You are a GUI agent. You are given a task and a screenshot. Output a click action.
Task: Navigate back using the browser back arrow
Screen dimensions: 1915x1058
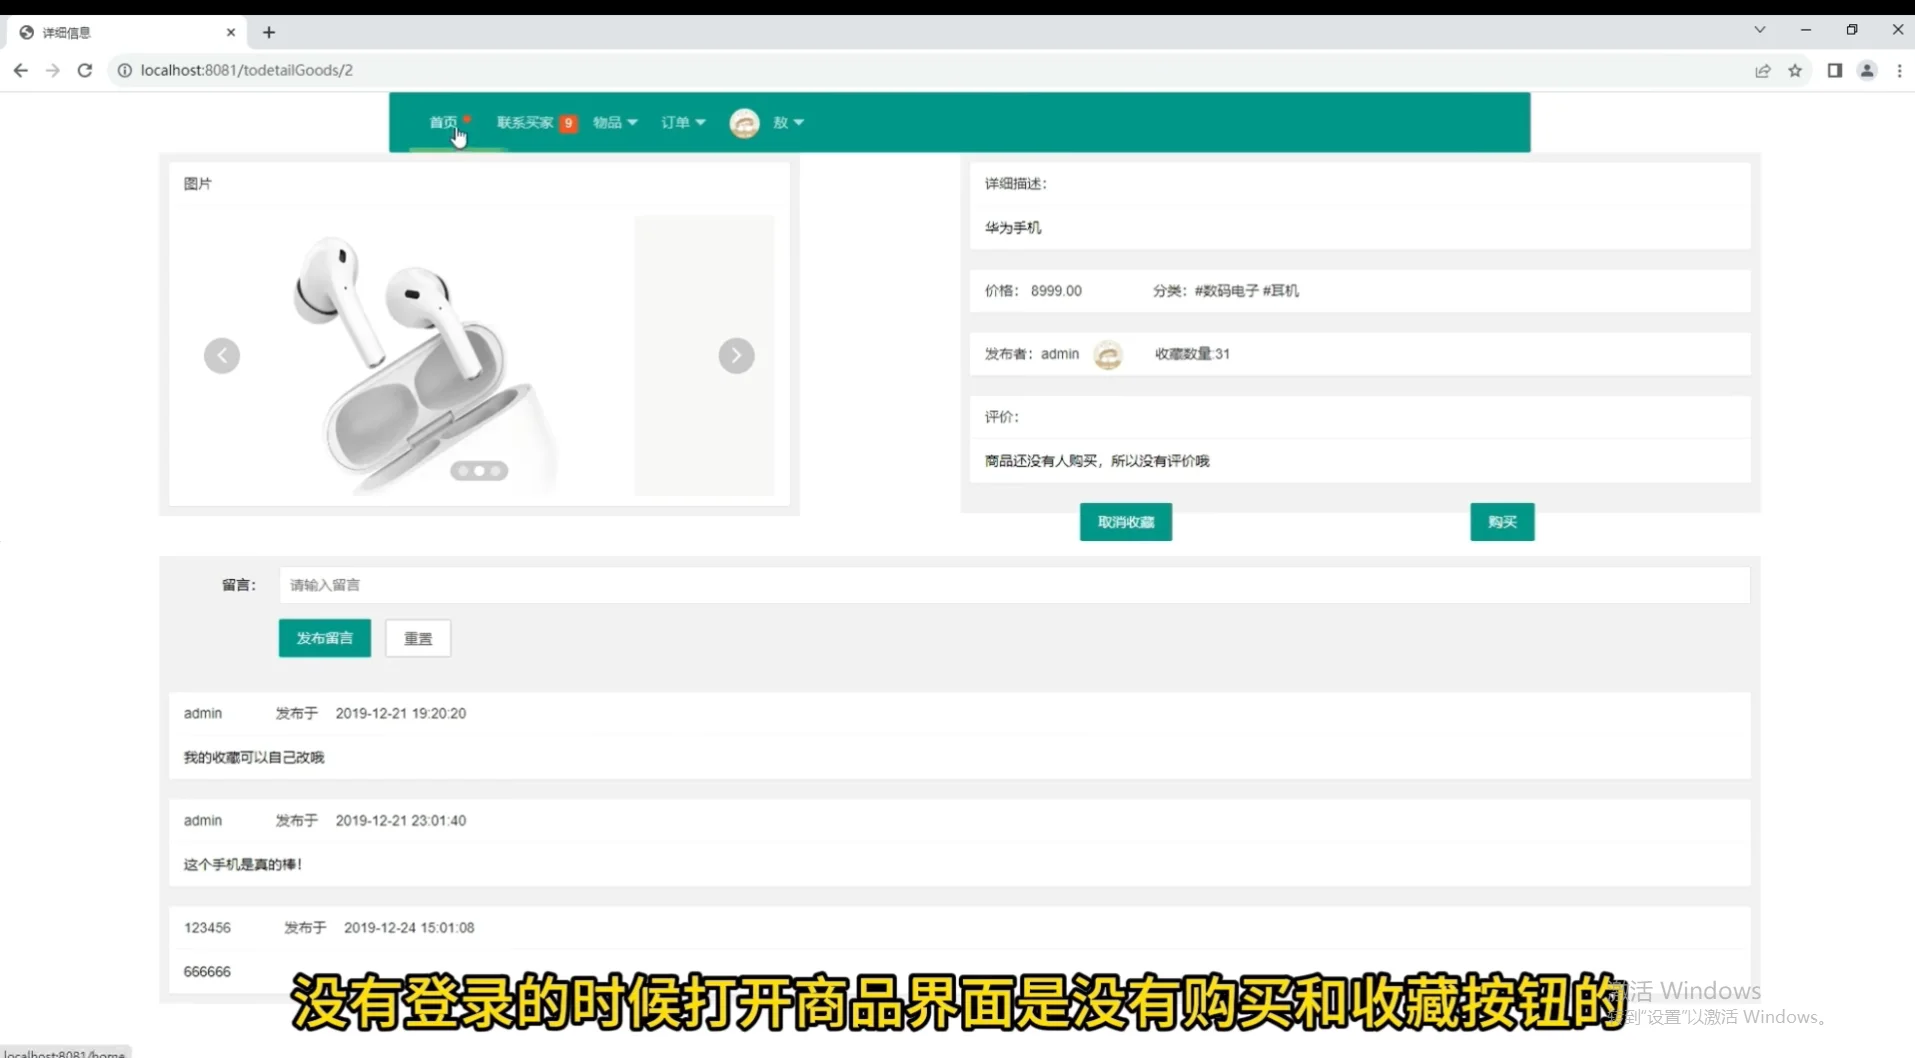[20, 70]
